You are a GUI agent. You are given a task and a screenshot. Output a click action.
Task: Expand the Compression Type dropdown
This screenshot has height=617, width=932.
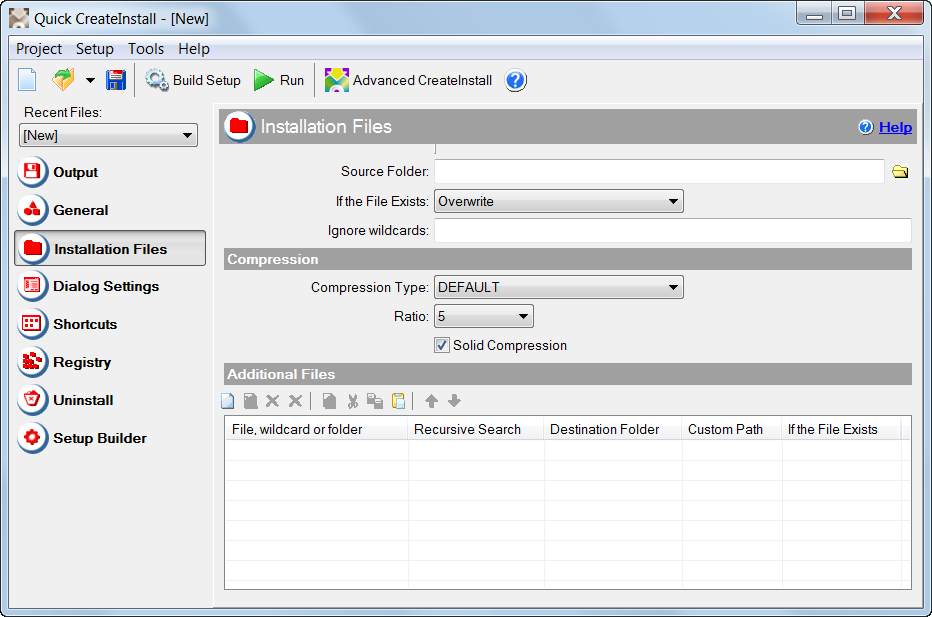(559, 287)
